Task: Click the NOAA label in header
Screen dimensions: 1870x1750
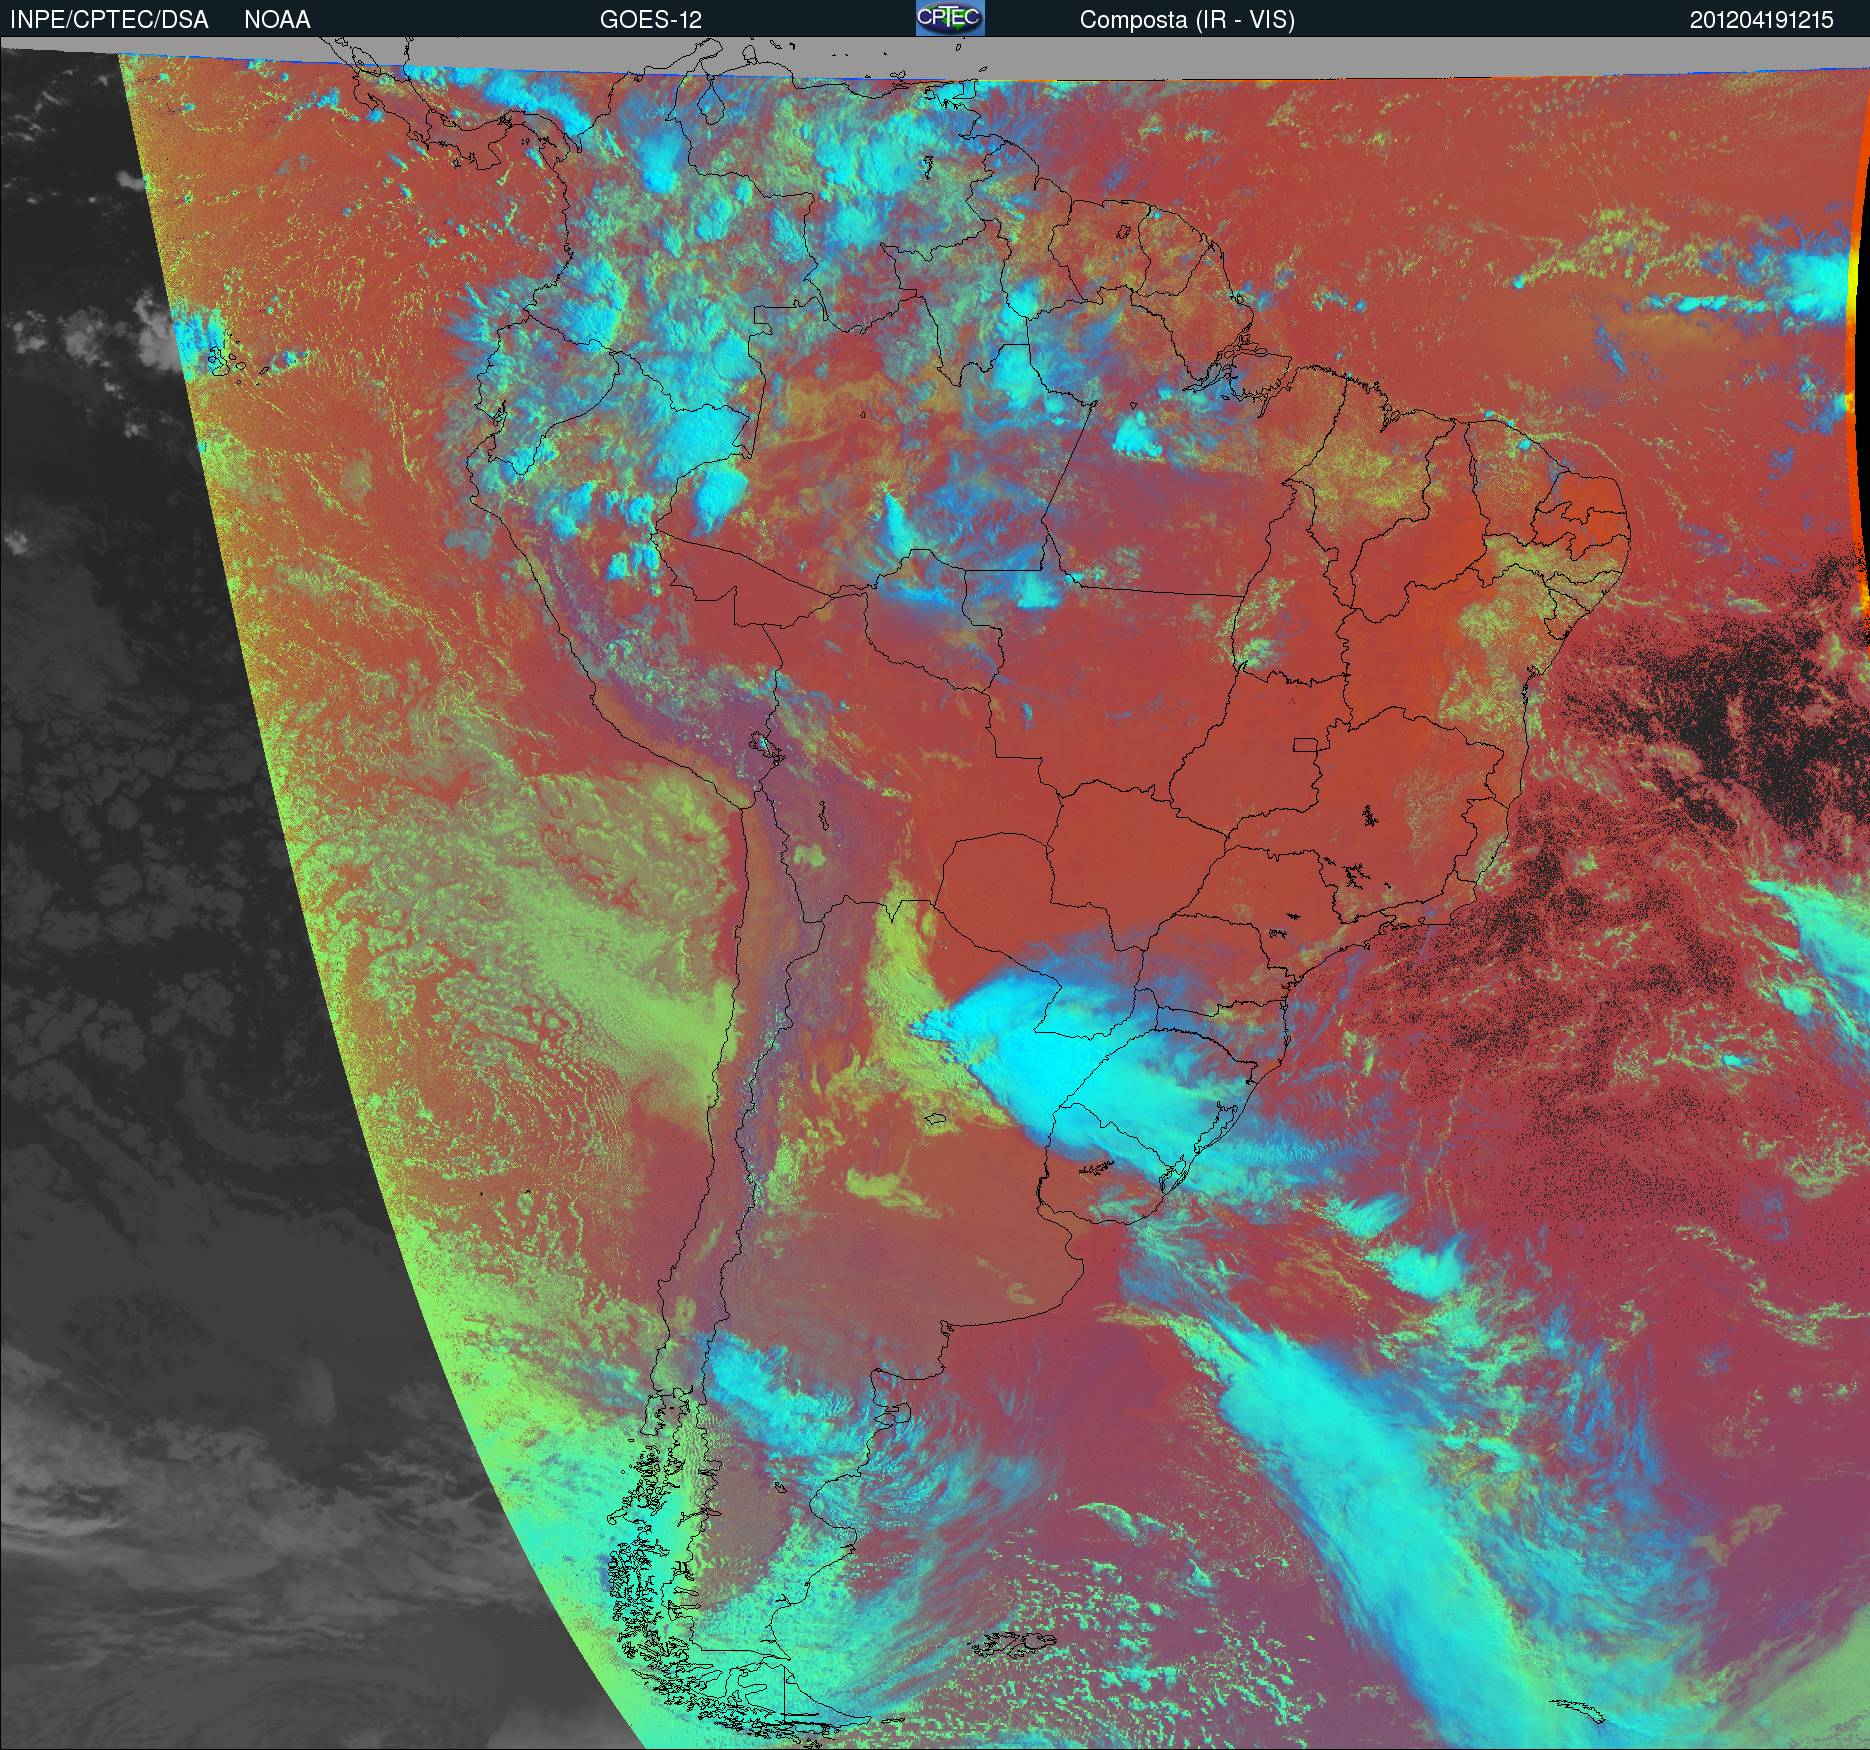Action: click(x=277, y=20)
